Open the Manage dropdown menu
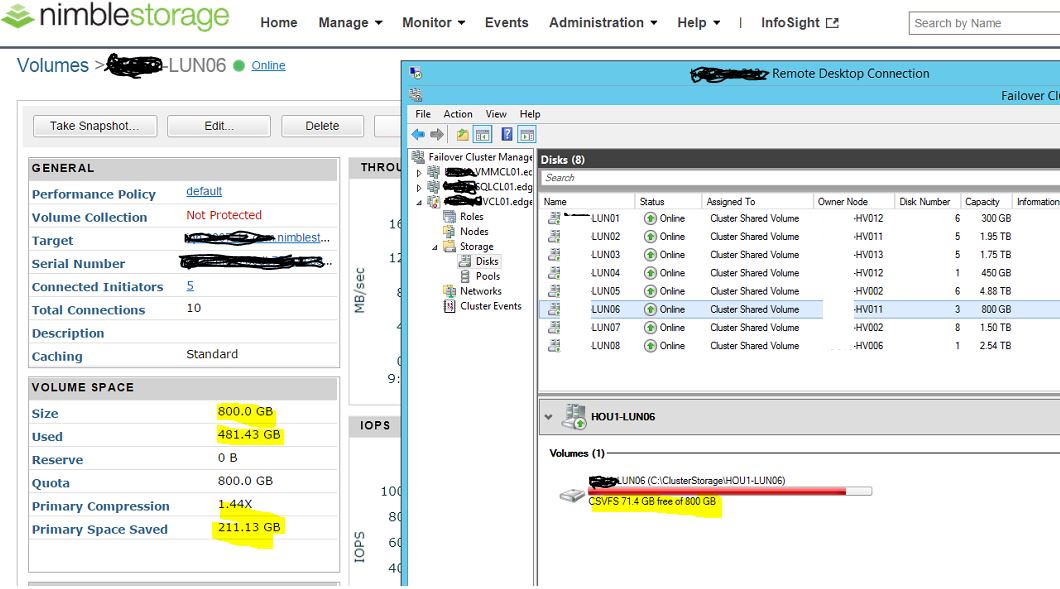The height and width of the screenshot is (589, 1060). 350,23
